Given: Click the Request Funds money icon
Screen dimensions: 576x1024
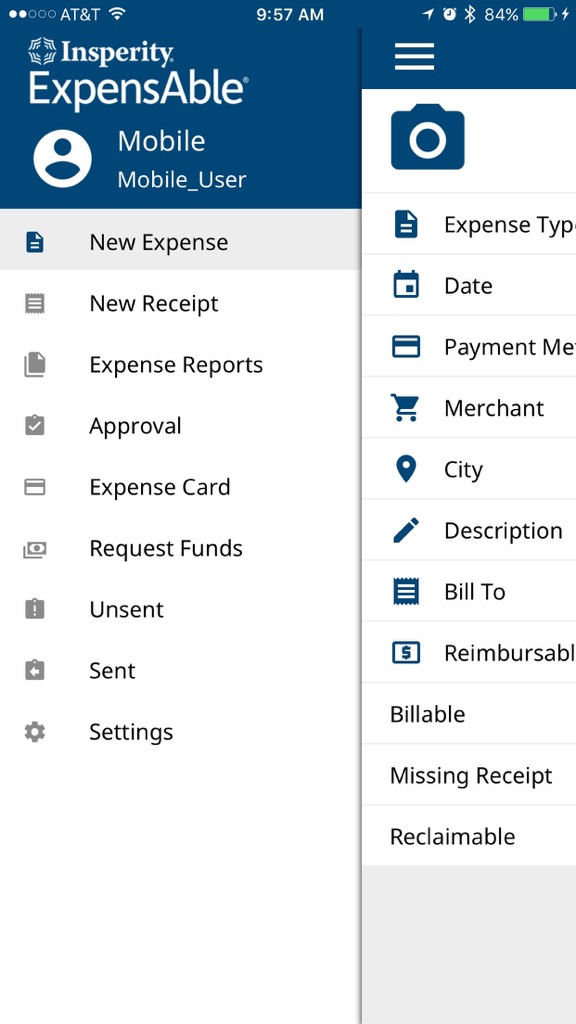Looking at the screenshot, I should pyautogui.click(x=35, y=549).
